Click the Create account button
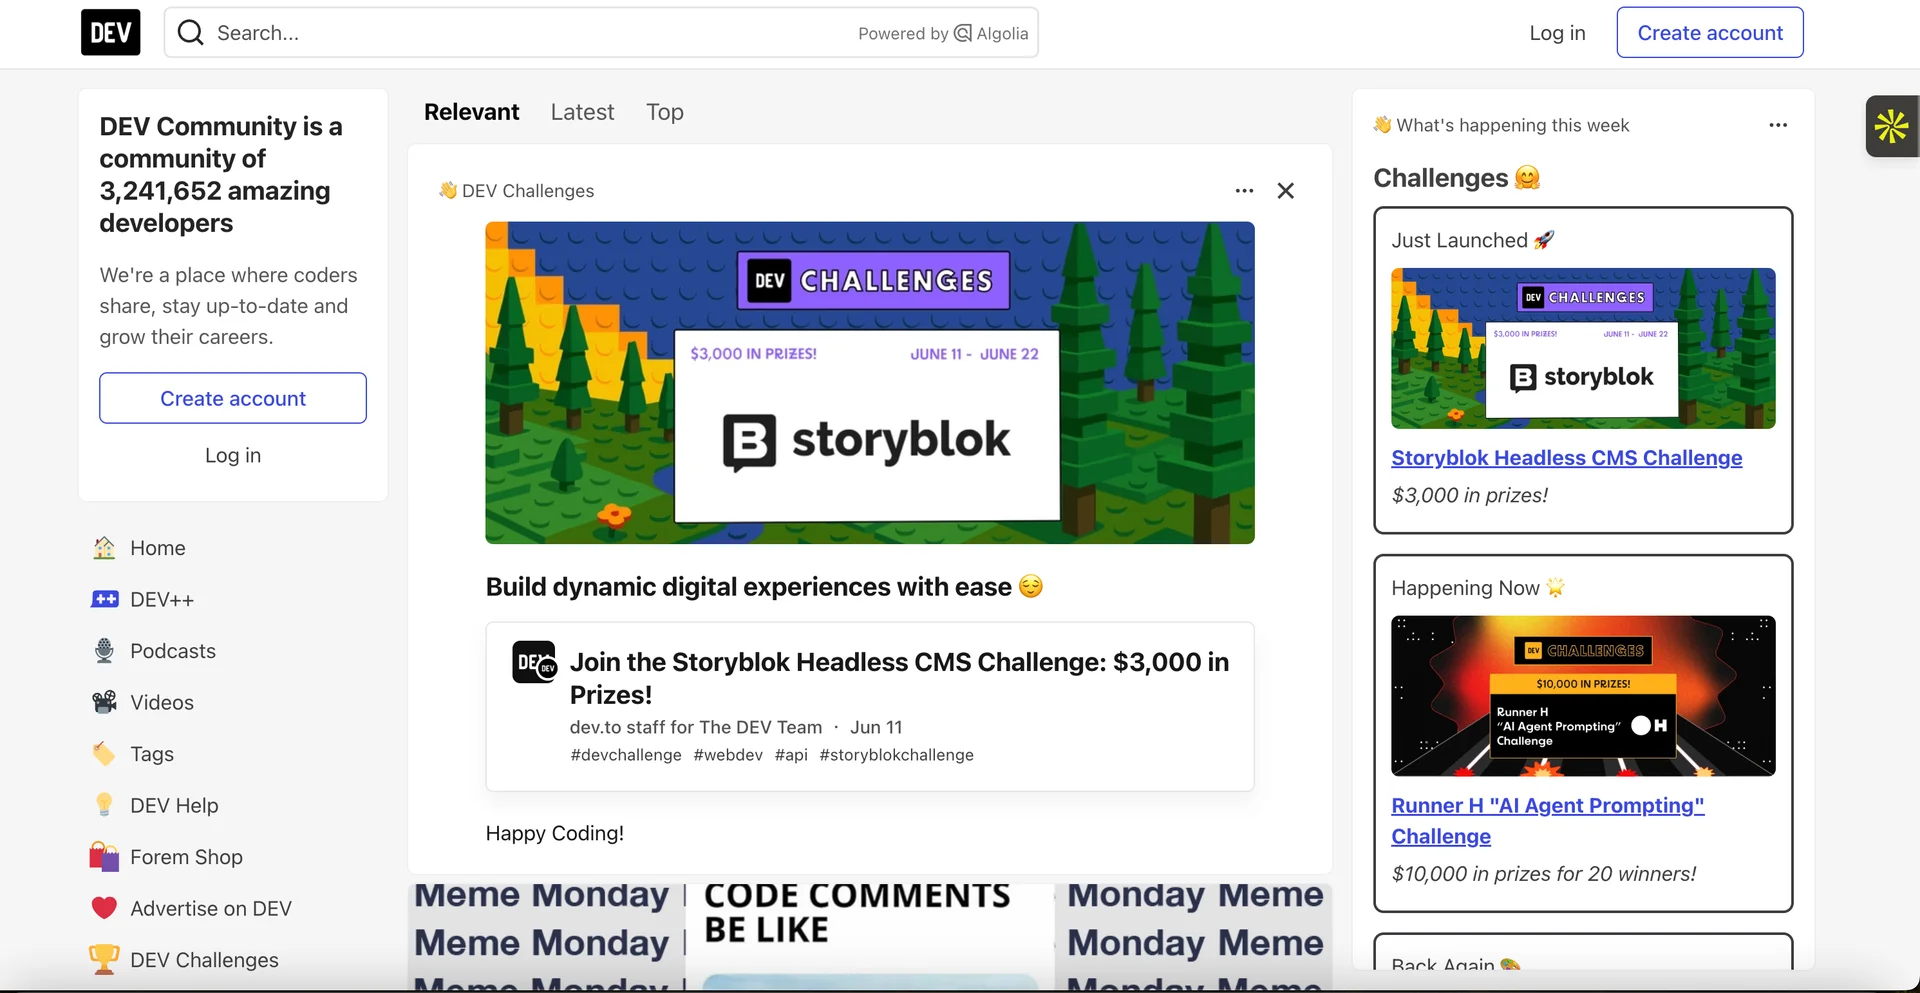The image size is (1920, 993). (x=1710, y=32)
